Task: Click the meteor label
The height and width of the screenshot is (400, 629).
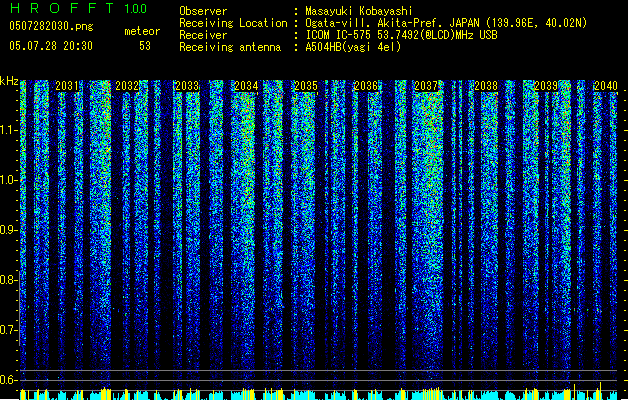Action: 142,31
